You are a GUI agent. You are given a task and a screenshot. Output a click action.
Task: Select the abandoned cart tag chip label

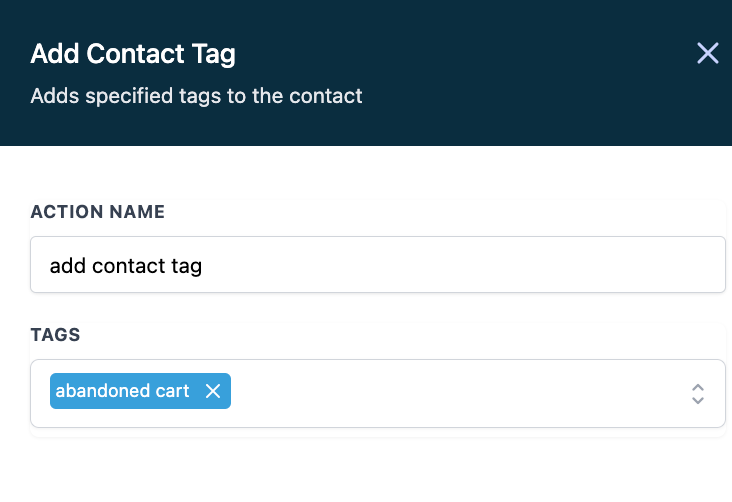click(122, 391)
